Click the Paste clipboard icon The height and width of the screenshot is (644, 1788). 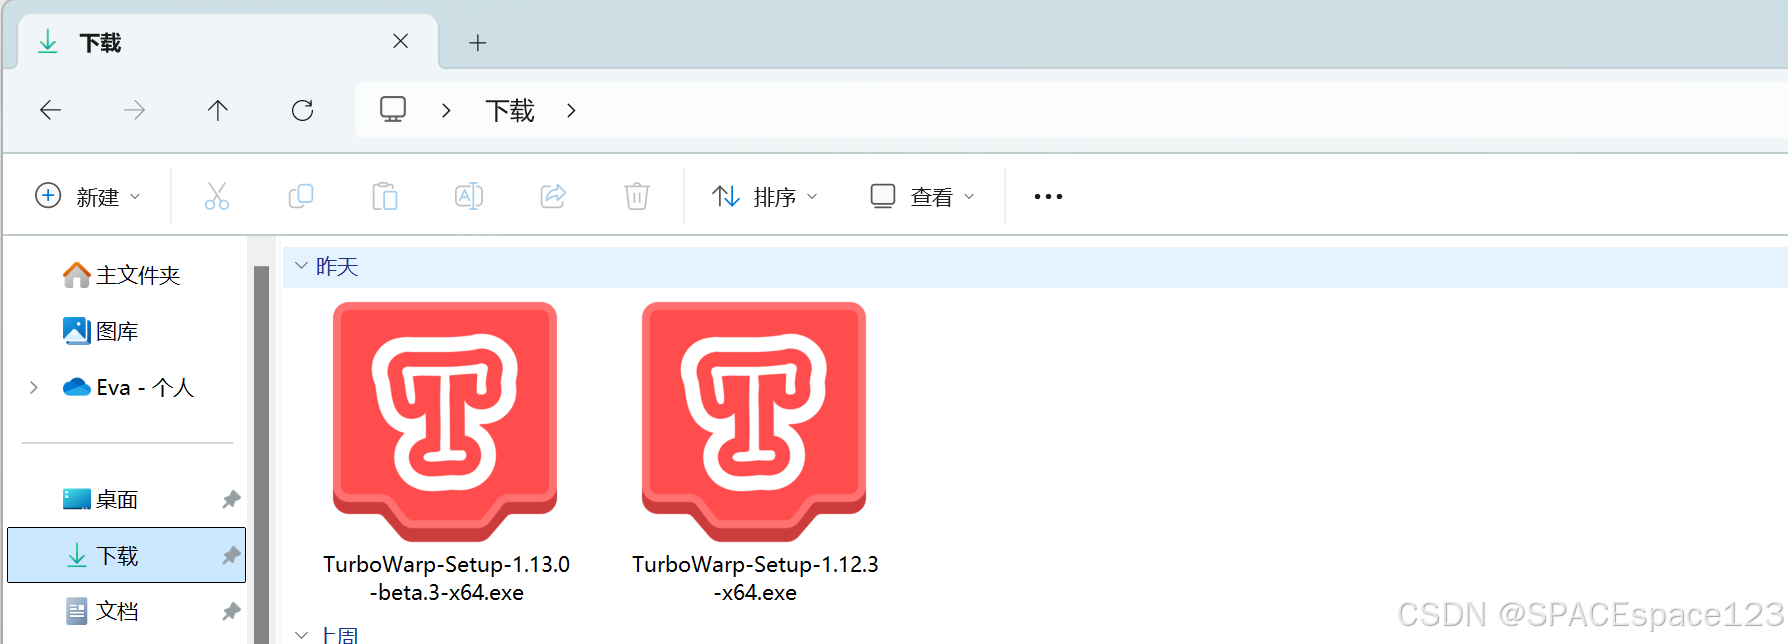click(x=385, y=196)
